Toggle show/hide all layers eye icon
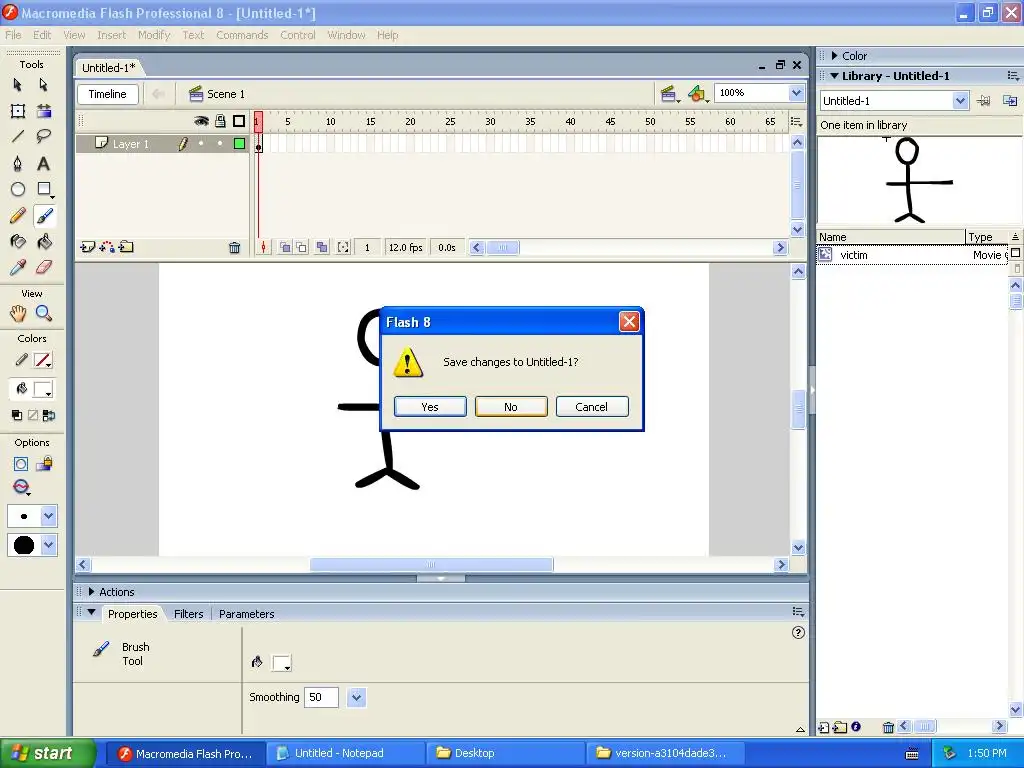 201,121
